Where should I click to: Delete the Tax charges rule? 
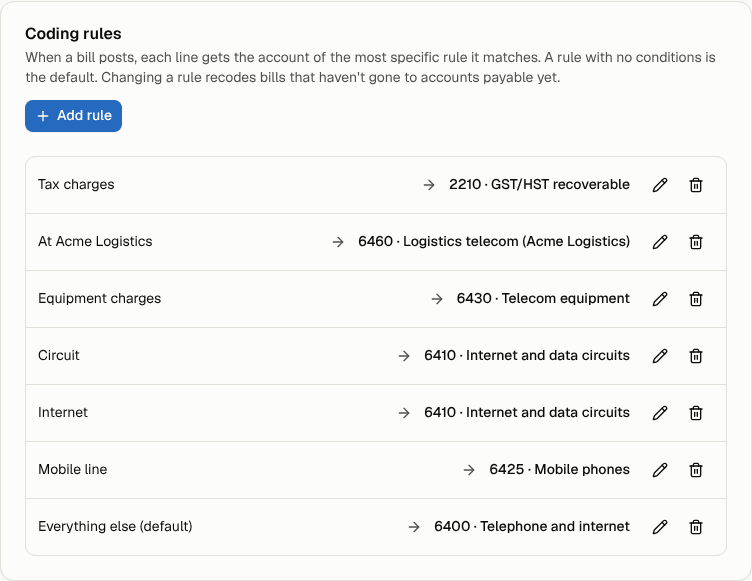[696, 185]
